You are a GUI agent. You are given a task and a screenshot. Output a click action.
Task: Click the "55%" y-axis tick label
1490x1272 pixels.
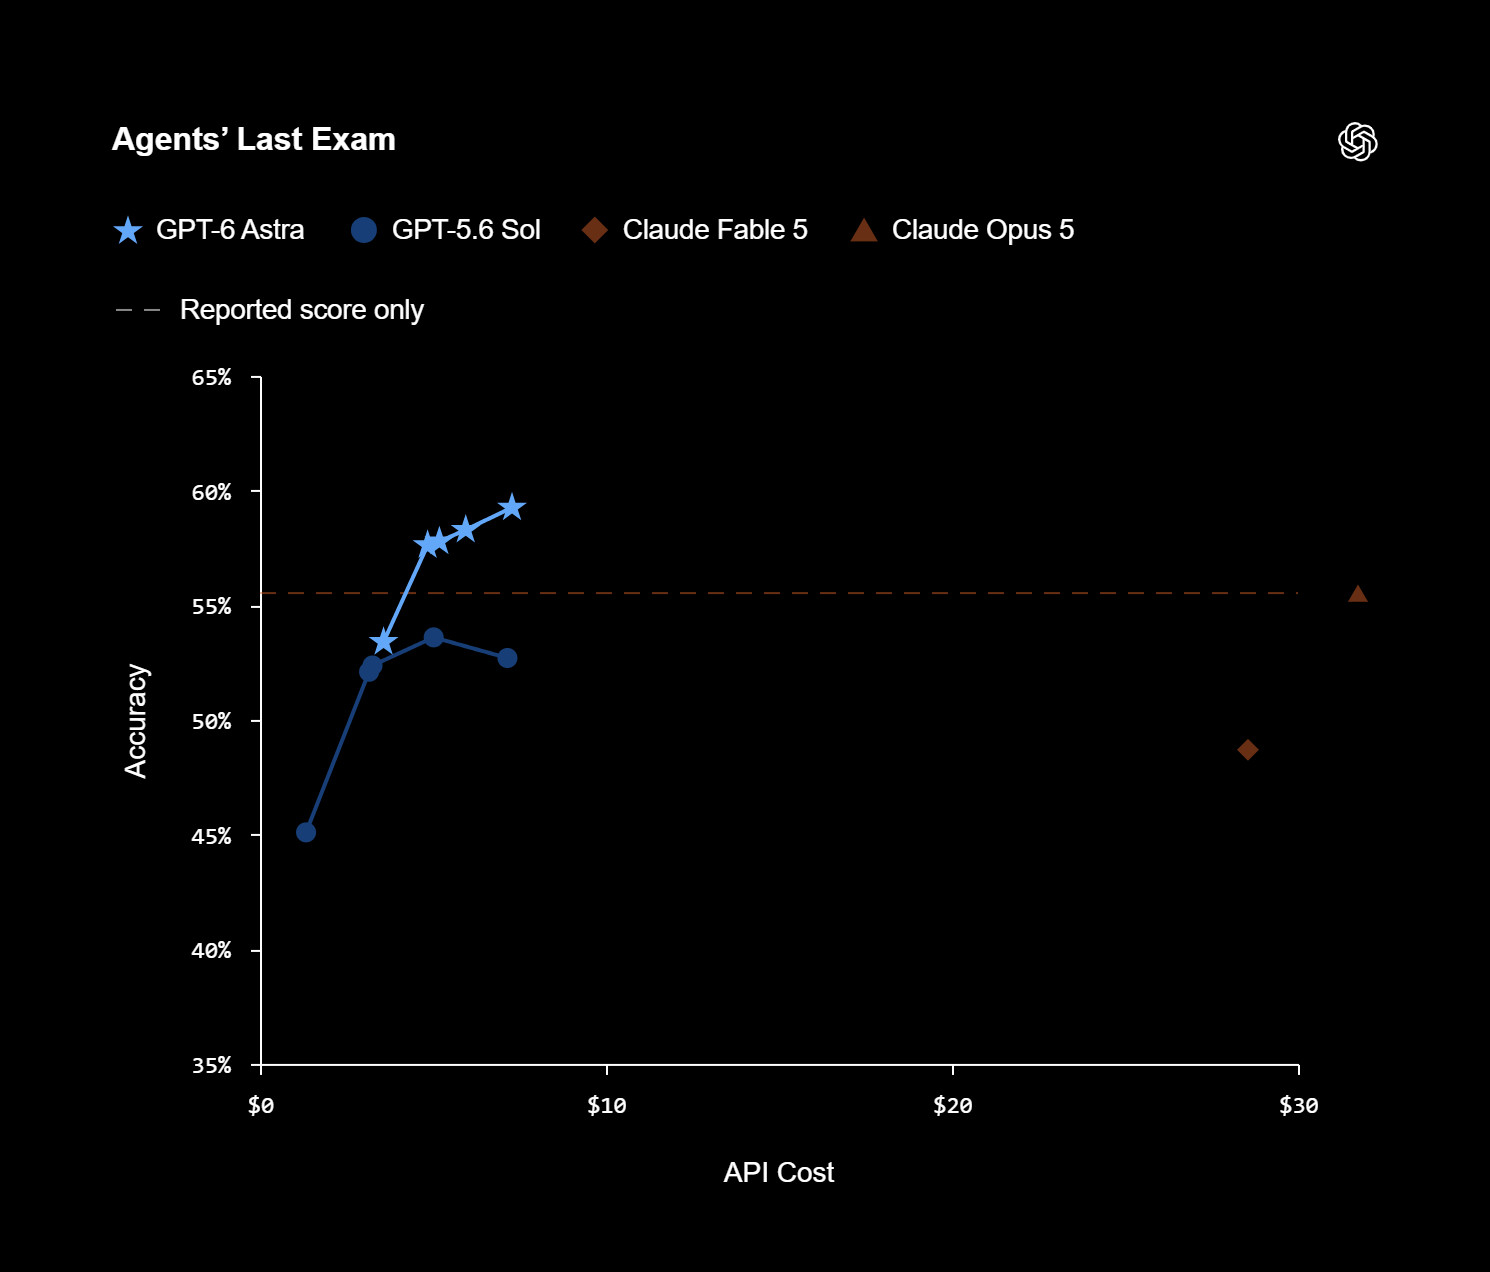click(x=211, y=607)
